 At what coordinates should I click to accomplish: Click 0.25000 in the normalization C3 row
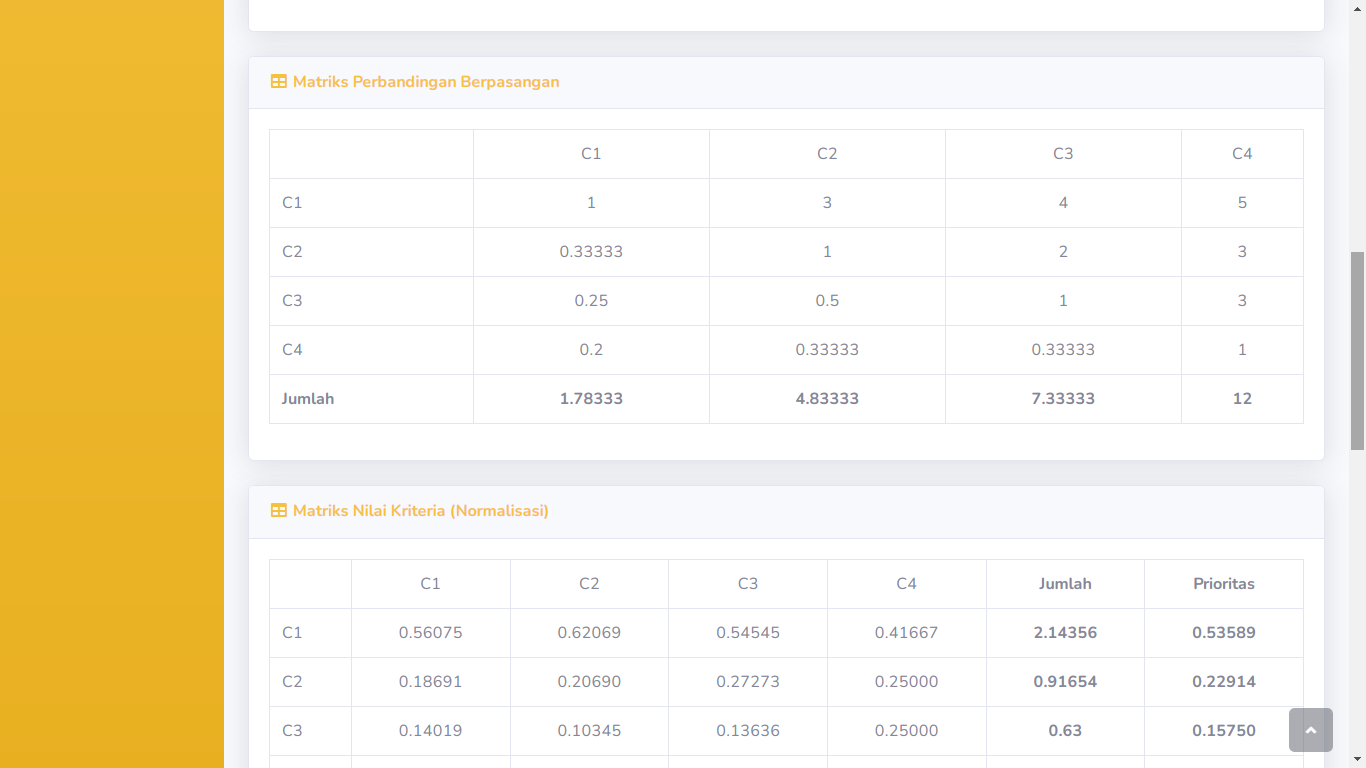click(x=906, y=731)
